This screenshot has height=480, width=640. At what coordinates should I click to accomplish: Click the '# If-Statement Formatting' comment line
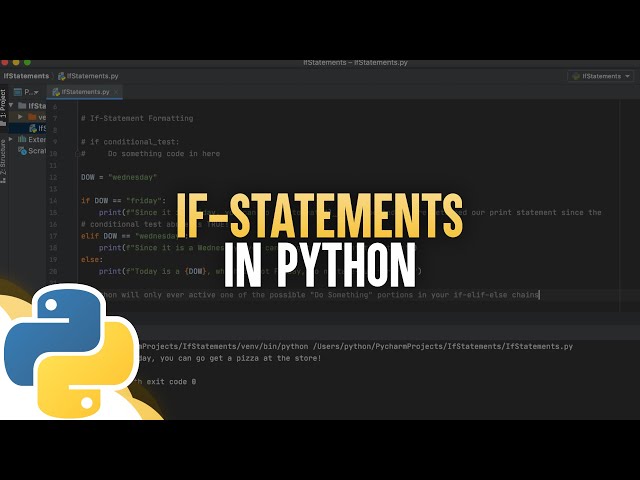coord(137,118)
